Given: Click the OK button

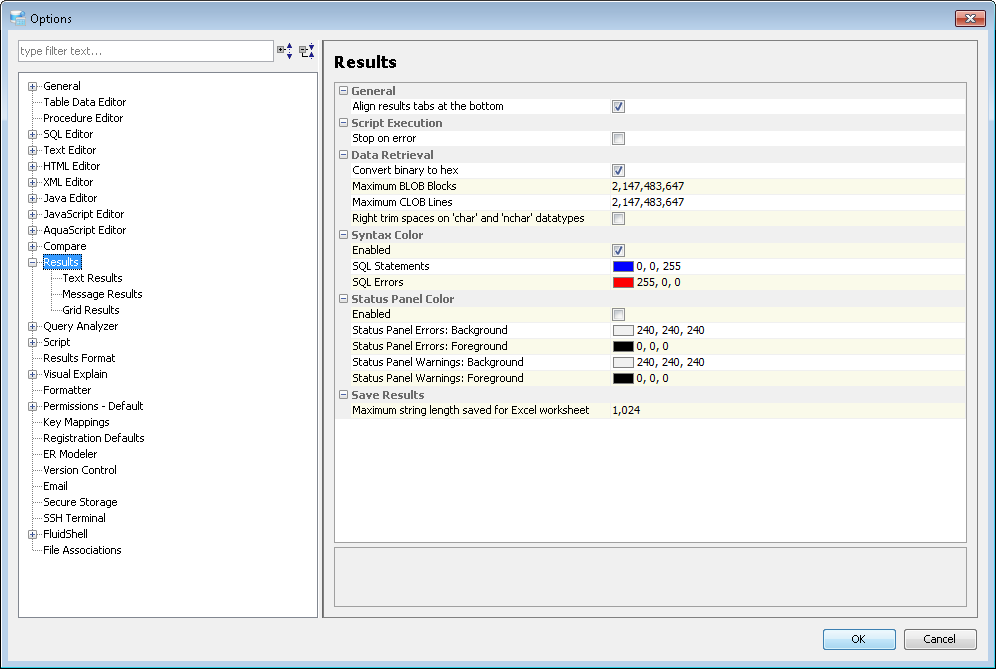Looking at the screenshot, I should (x=859, y=639).
